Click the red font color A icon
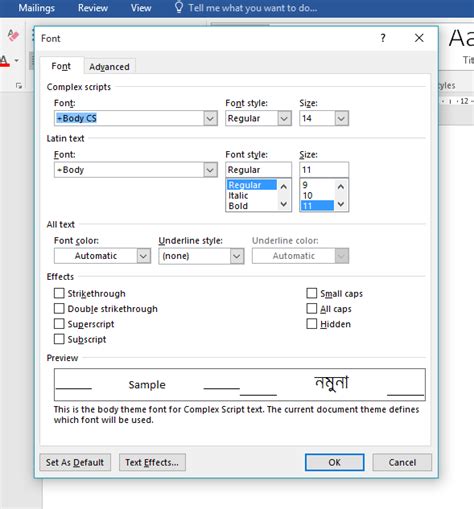Image resolution: width=474 pixels, height=509 pixels. 4,61
